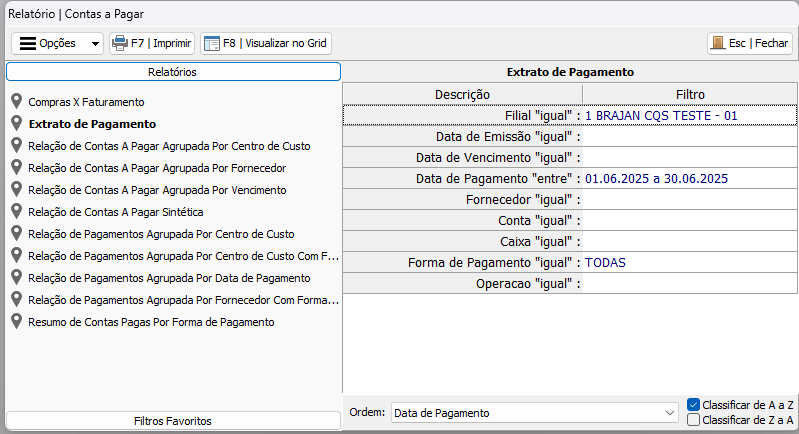Click pin icon beside Resumo de Contas Pagas

tap(17, 322)
